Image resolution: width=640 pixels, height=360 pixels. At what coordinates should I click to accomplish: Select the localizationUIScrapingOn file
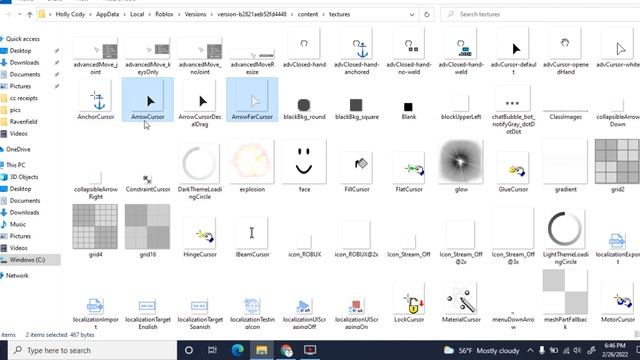tap(357, 313)
